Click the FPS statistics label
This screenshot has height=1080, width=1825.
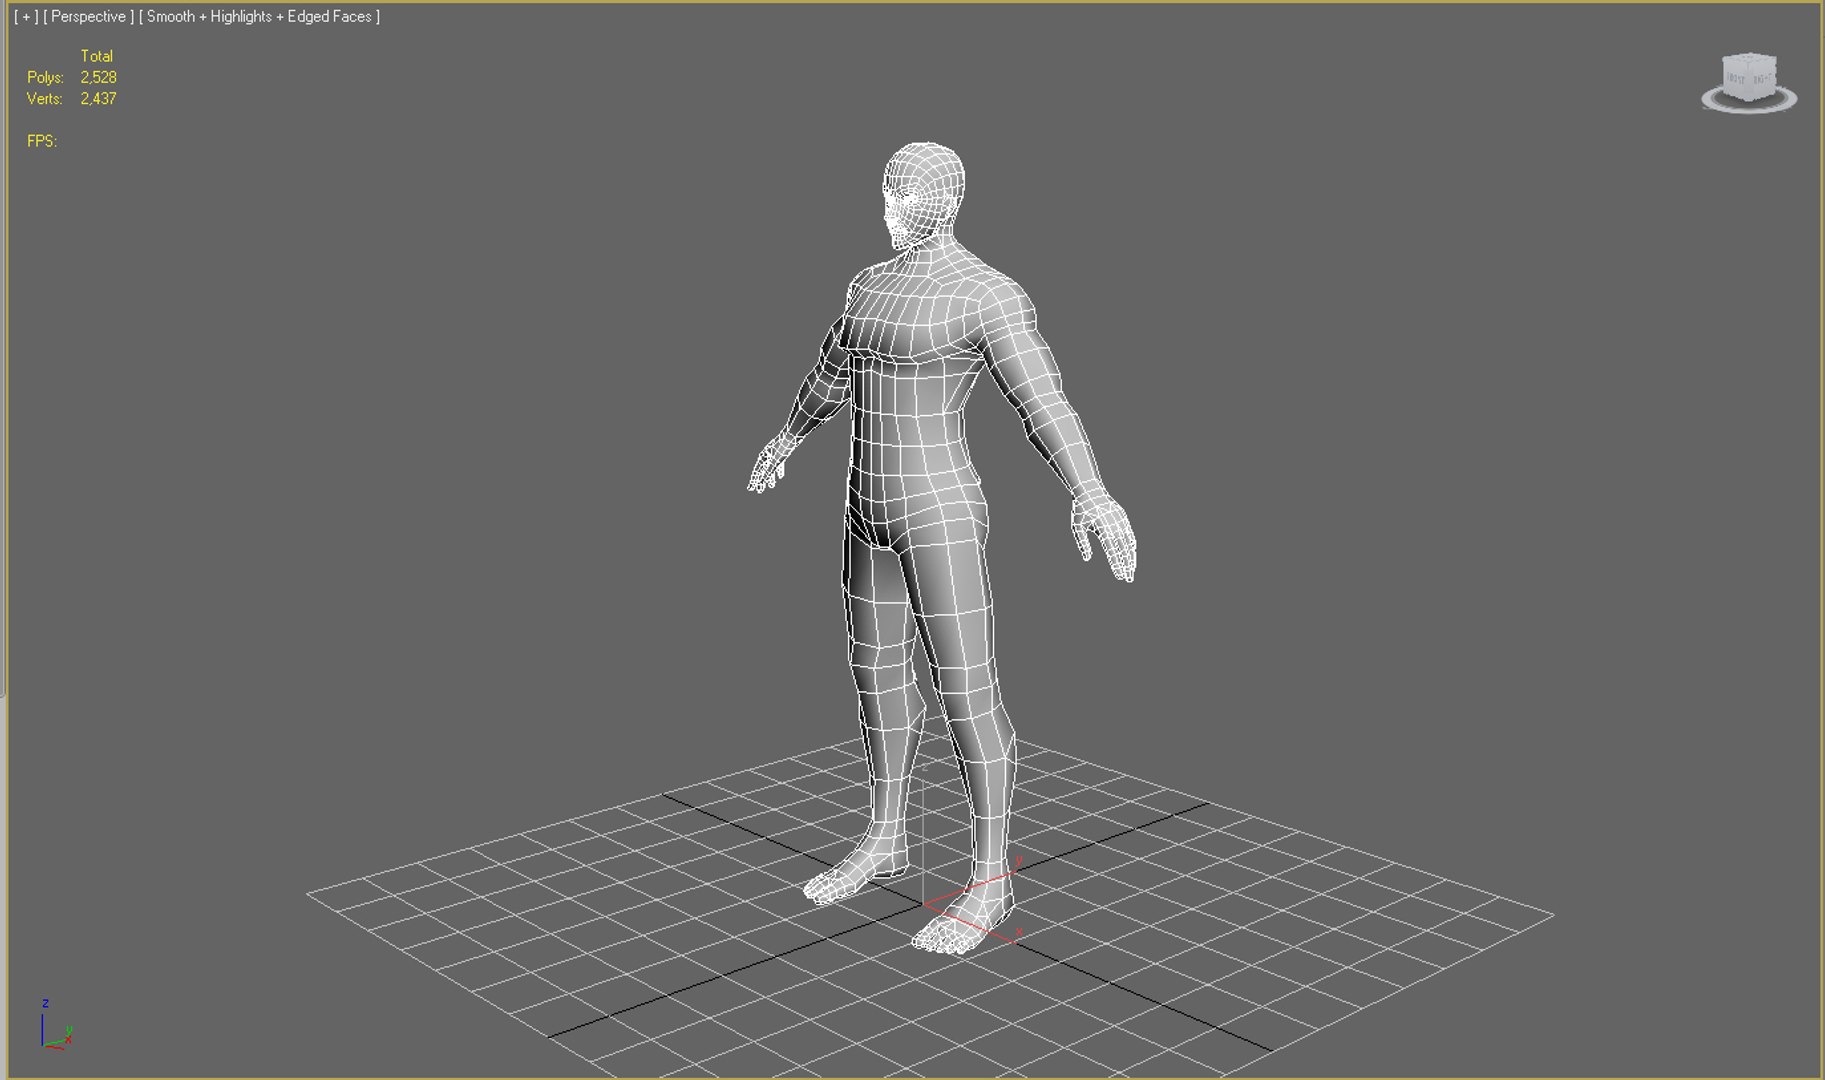42,141
